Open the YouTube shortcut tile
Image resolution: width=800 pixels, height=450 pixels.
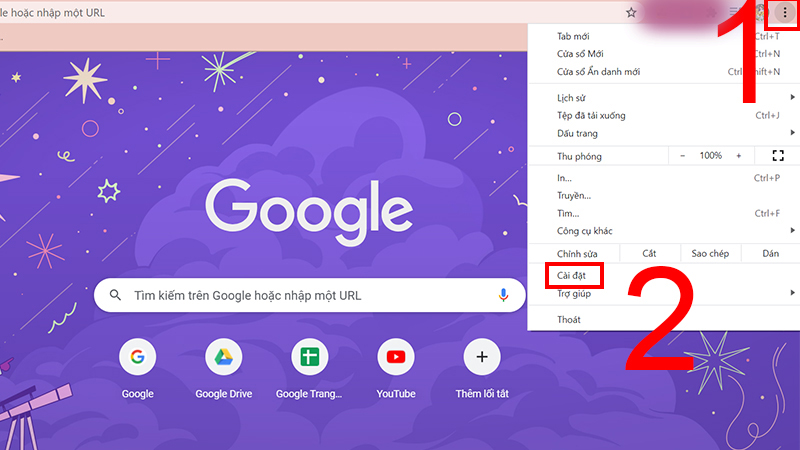click(x=395, y=357)
